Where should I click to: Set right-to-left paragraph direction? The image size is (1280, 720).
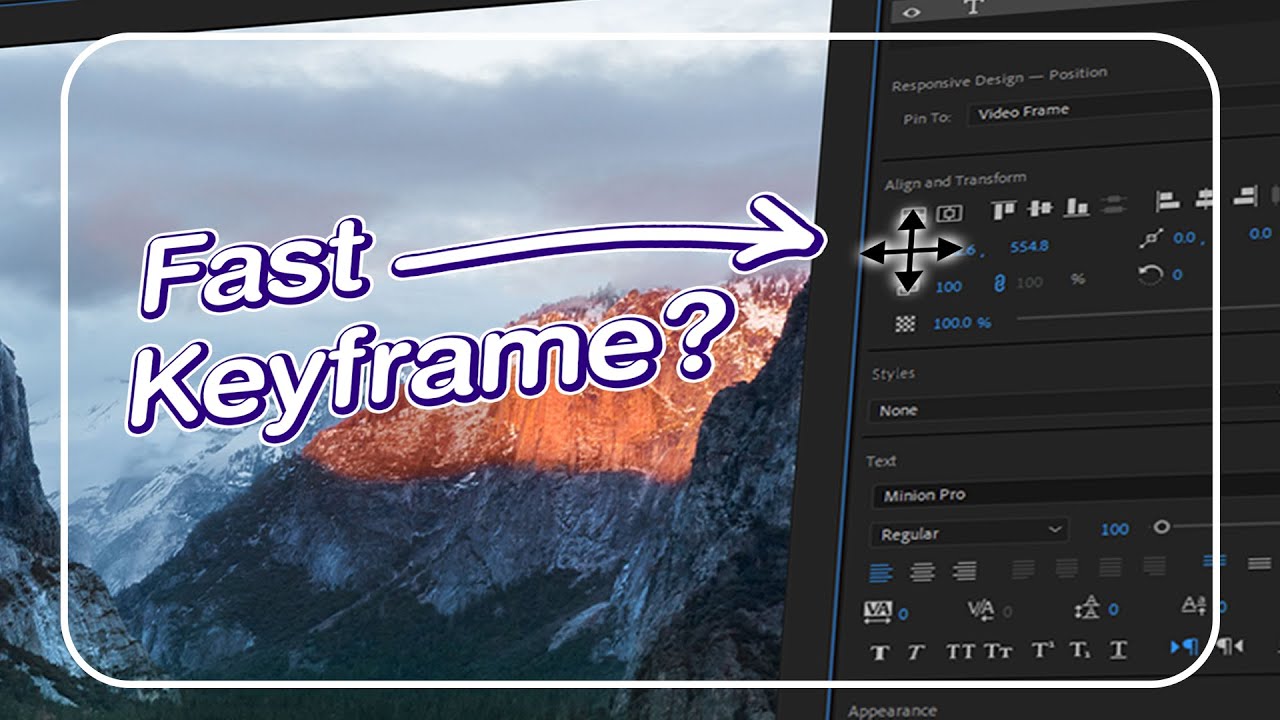[x=1230, y=646]
